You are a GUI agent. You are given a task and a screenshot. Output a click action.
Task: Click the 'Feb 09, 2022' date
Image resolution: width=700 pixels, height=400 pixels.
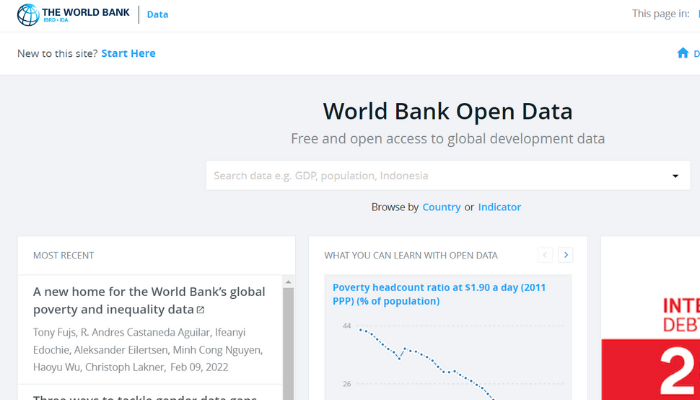pos(199,367)
